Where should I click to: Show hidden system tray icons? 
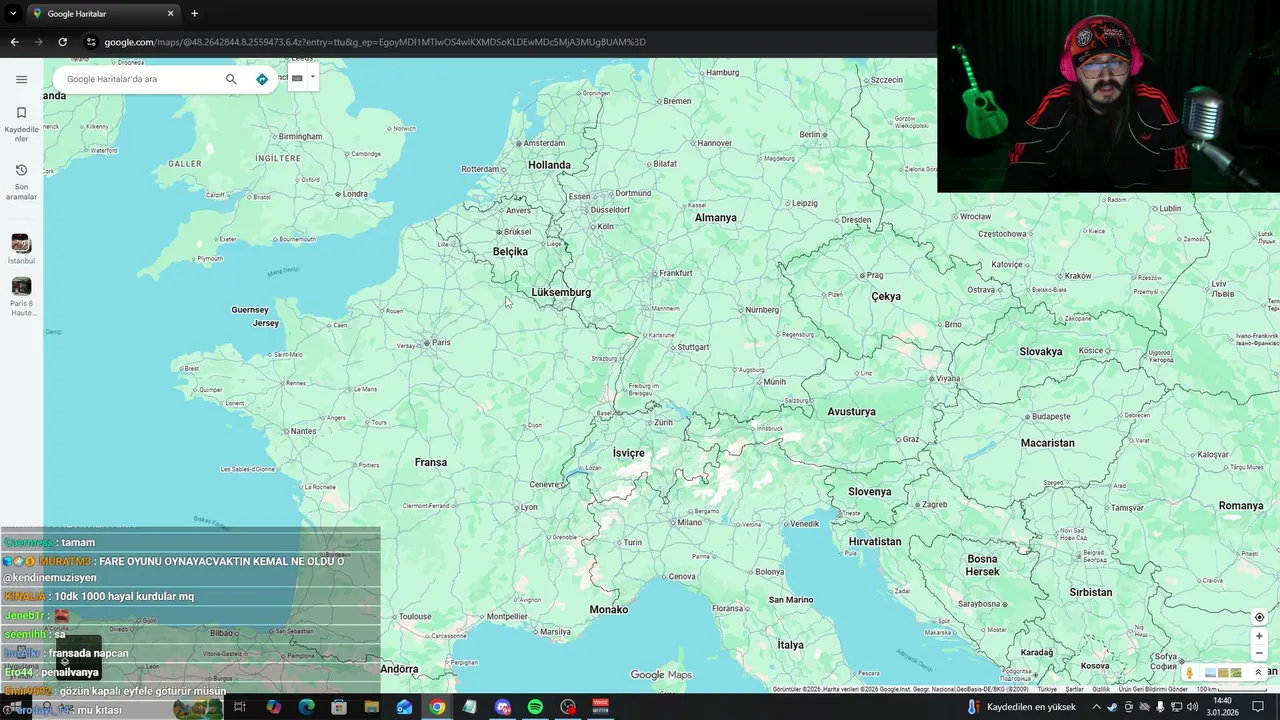pyautogui.click(x=1096, y=707)
